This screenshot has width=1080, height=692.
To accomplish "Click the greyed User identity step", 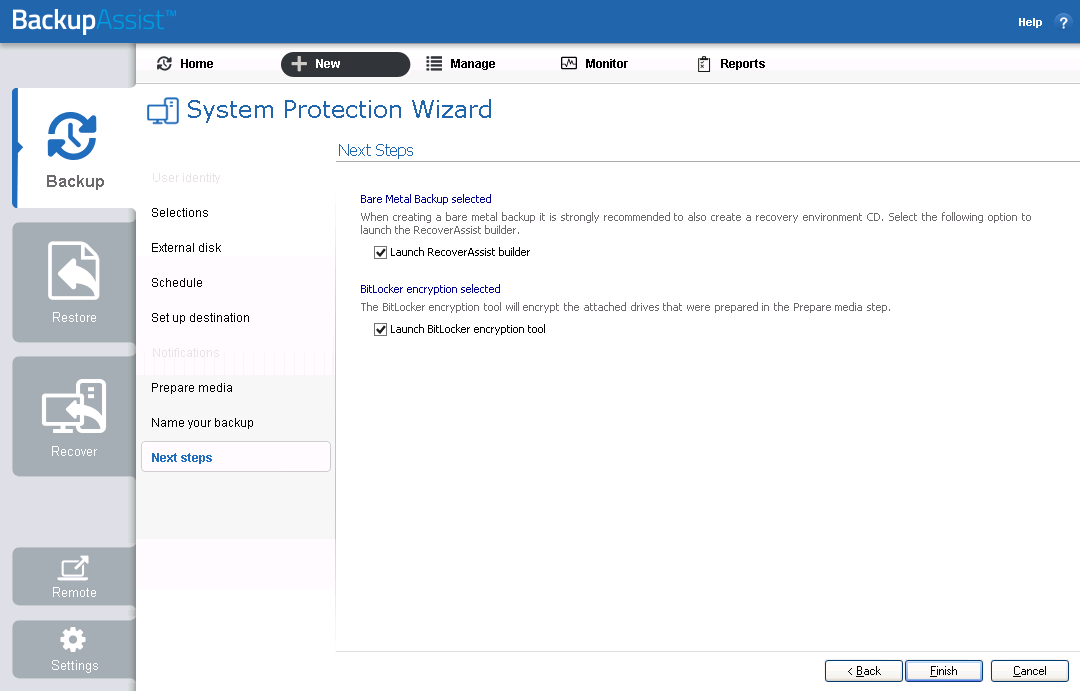I will [186, 178].
